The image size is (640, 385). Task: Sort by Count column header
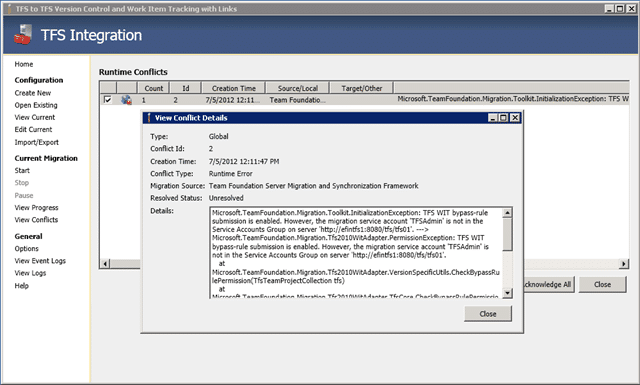(153, 88)
